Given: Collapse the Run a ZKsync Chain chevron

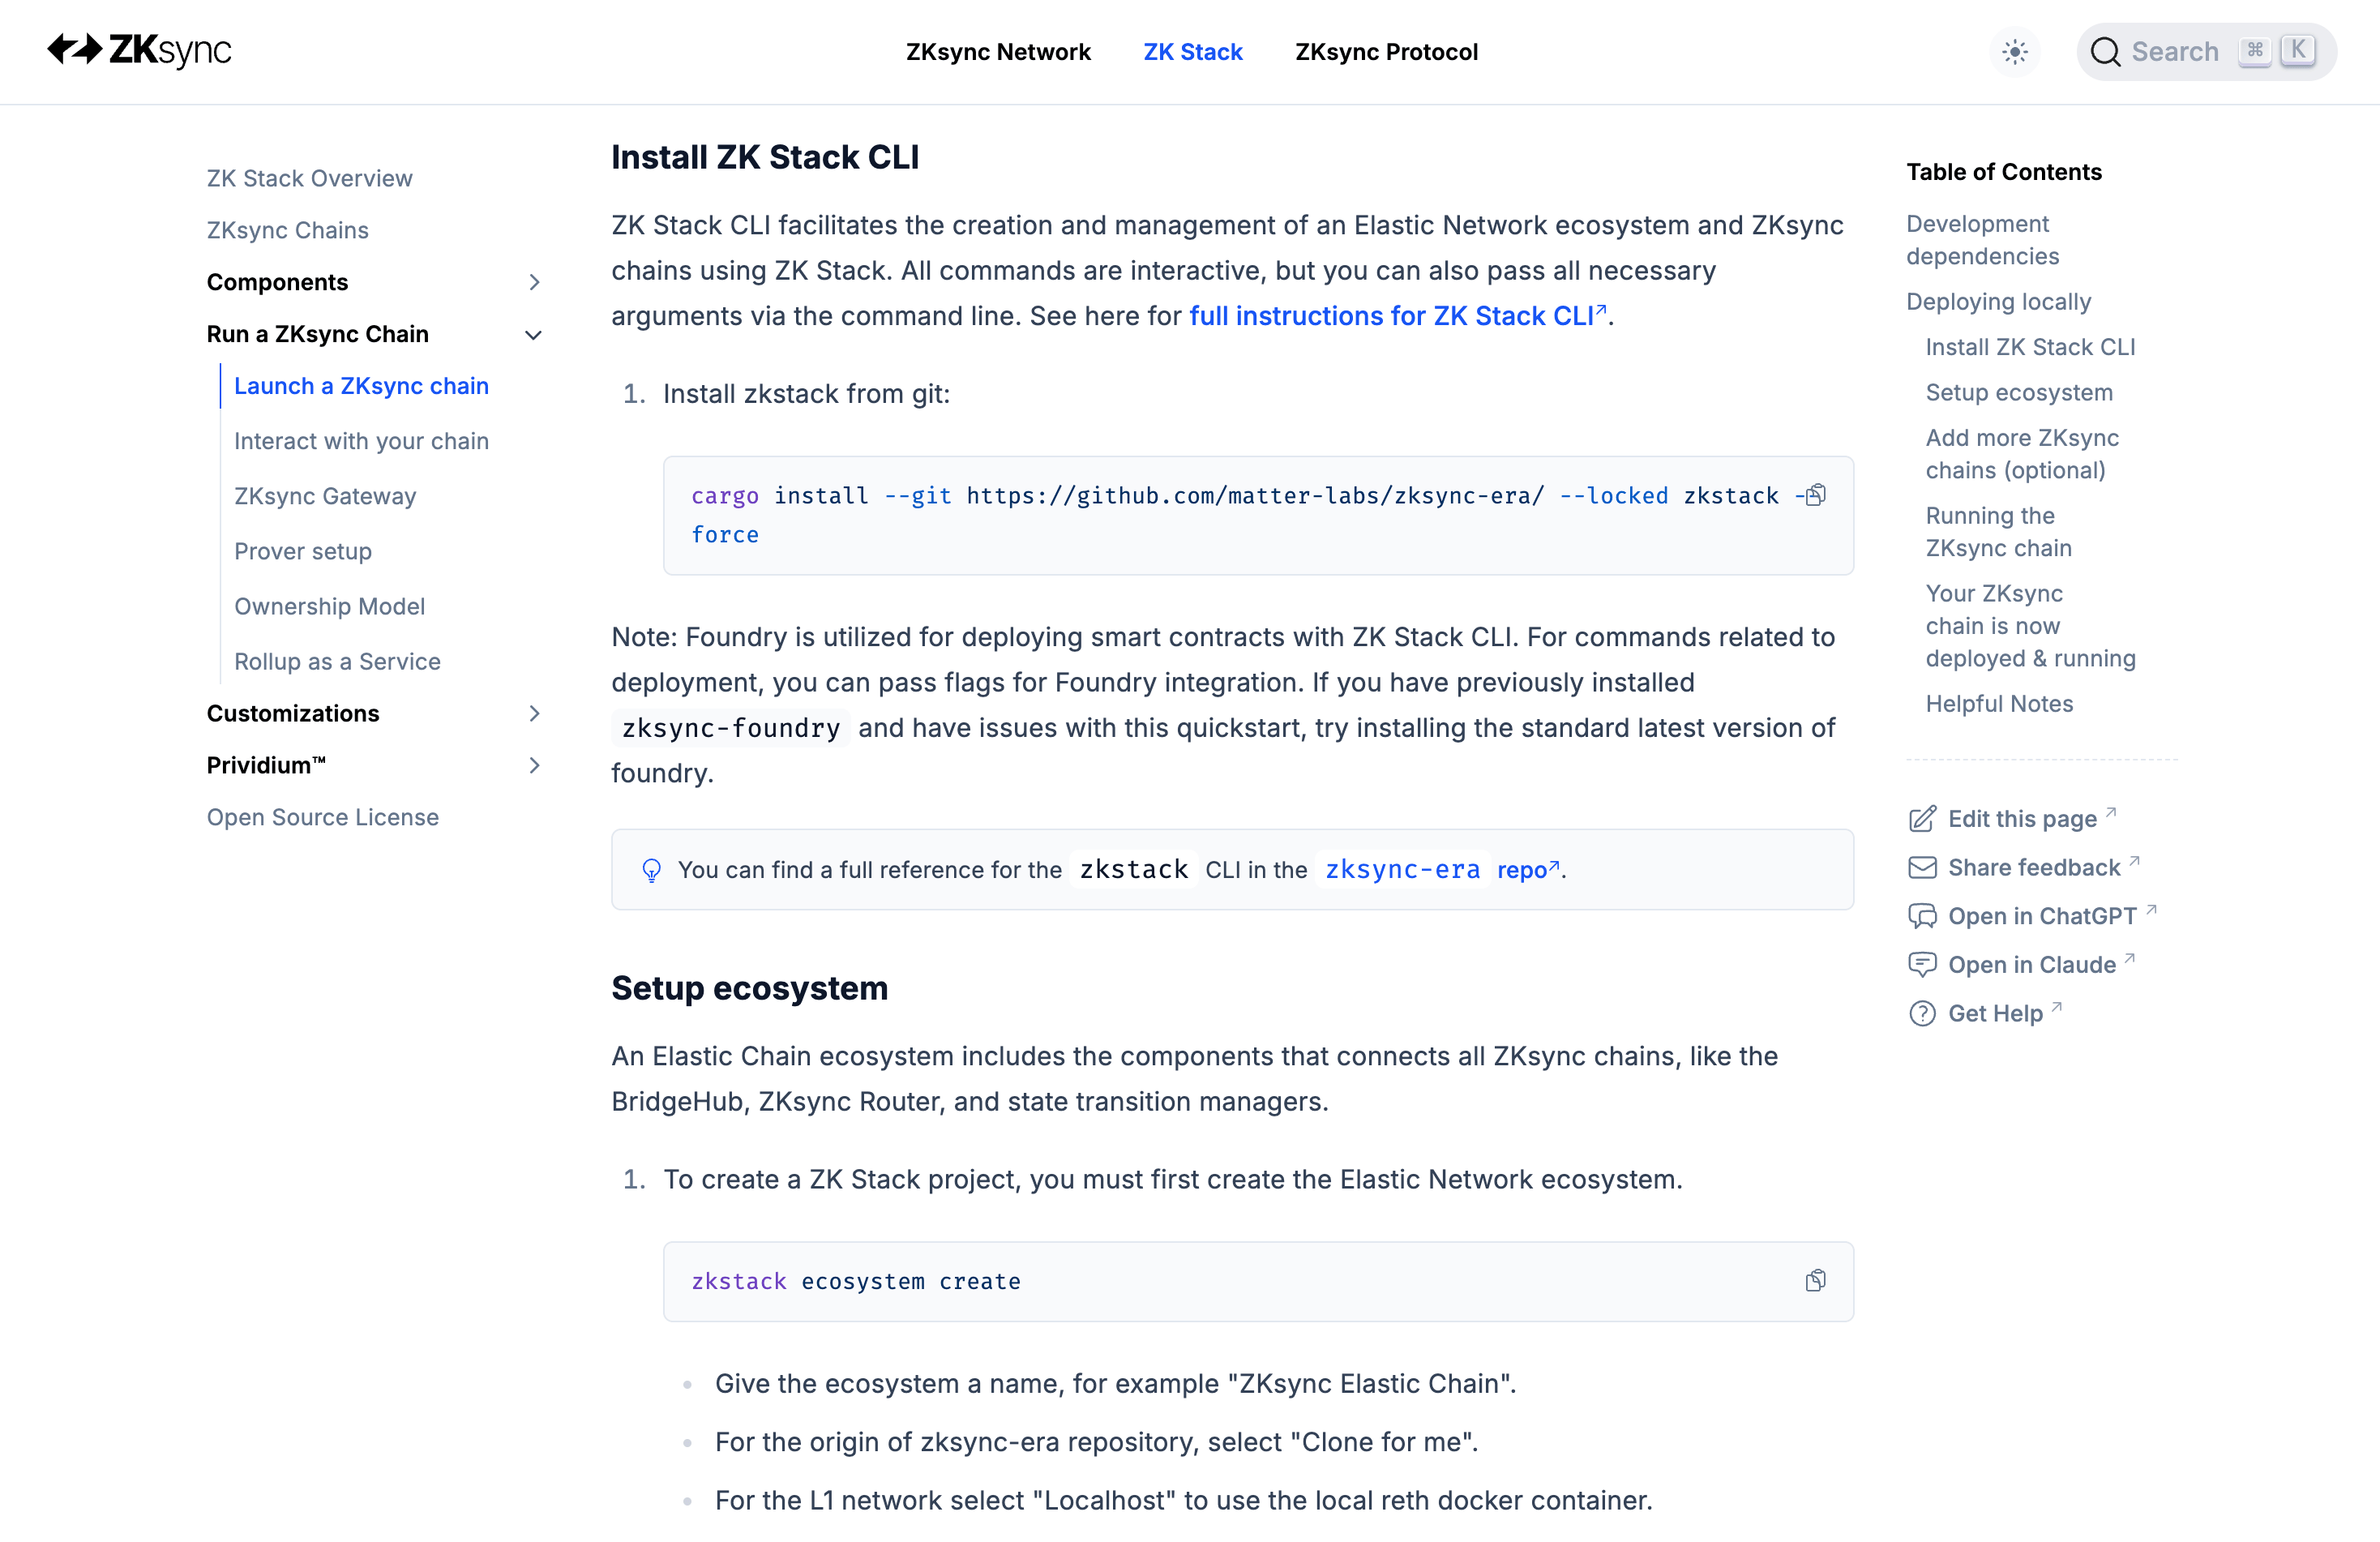Looking at the screenshot, I should [534, 335].
